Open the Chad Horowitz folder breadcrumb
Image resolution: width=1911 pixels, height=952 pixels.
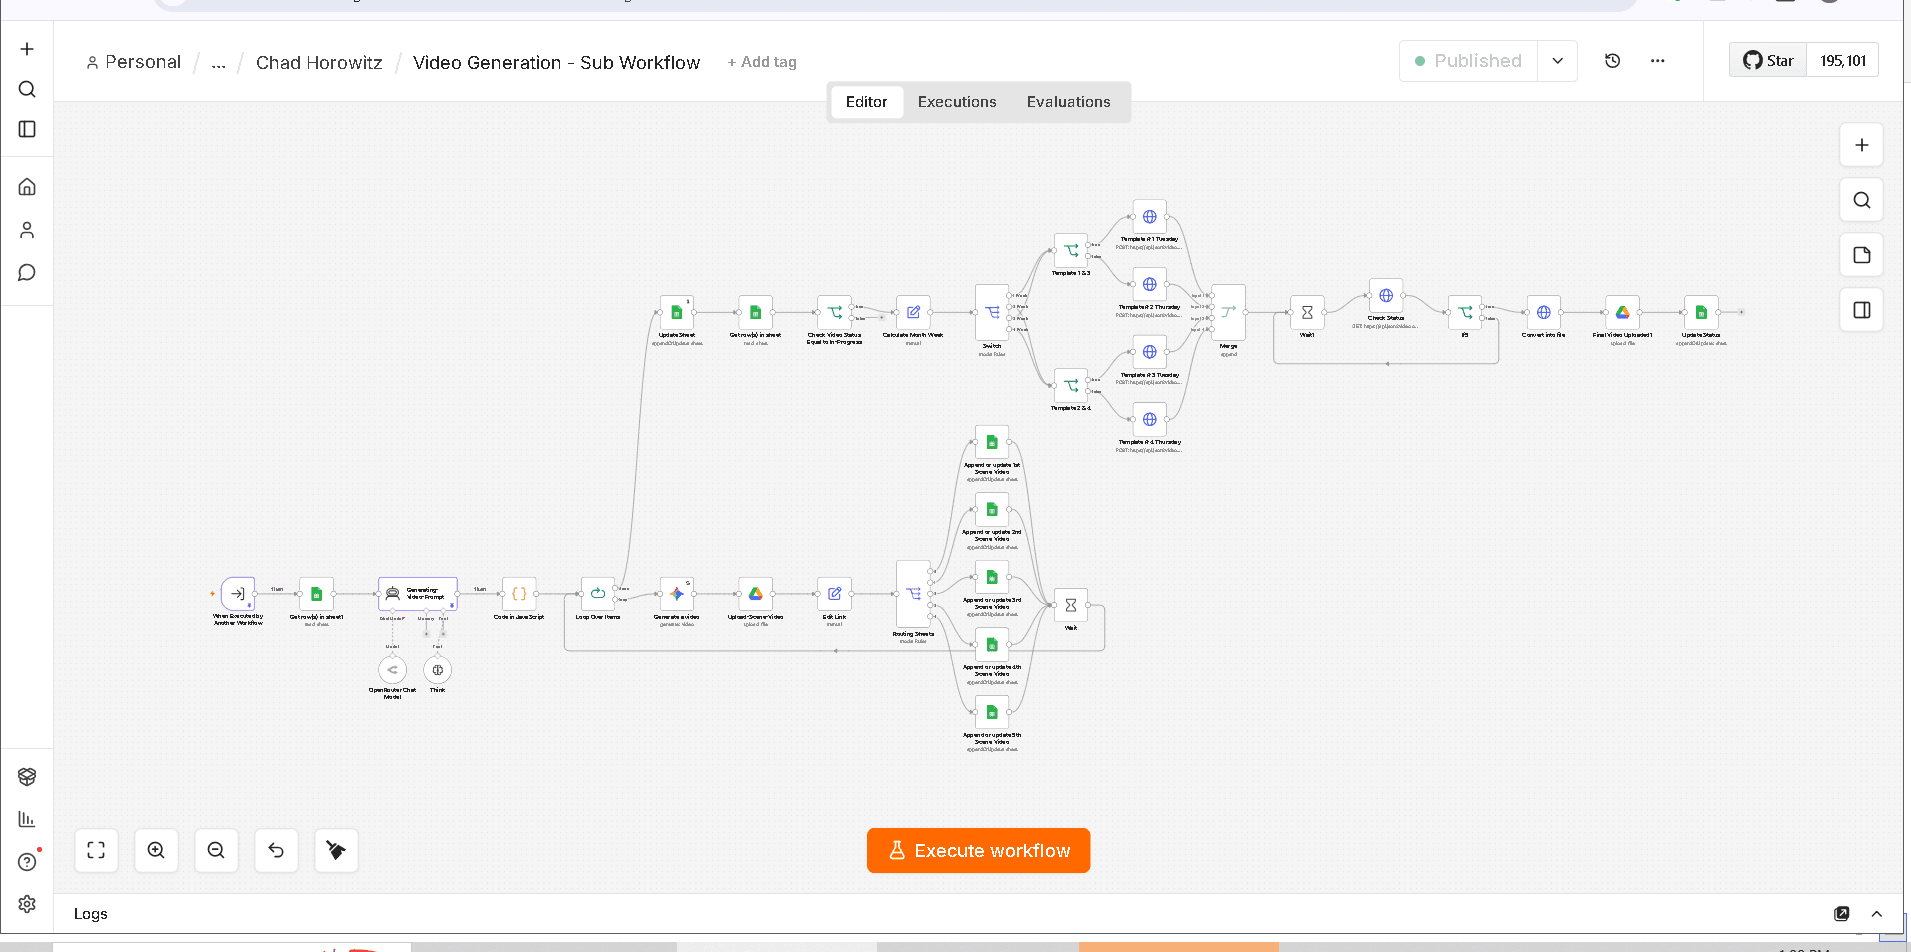coord(319,62)
